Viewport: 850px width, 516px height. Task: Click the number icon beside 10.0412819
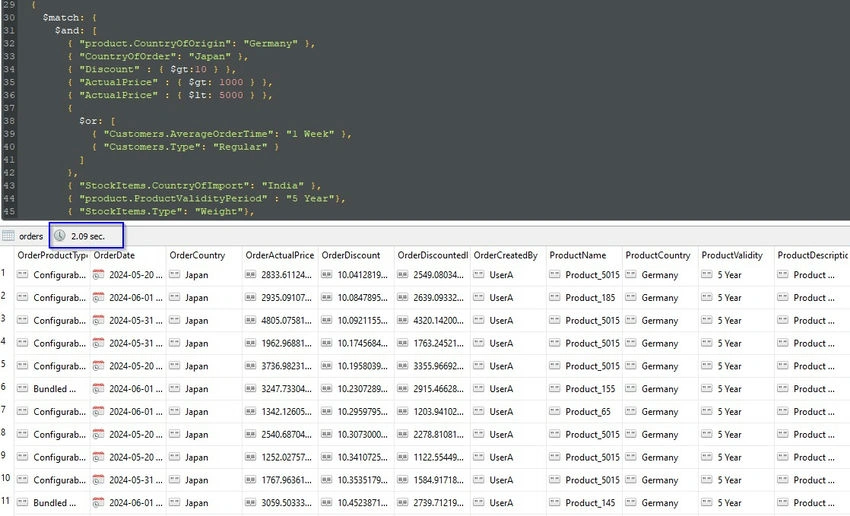coord(326,275)
